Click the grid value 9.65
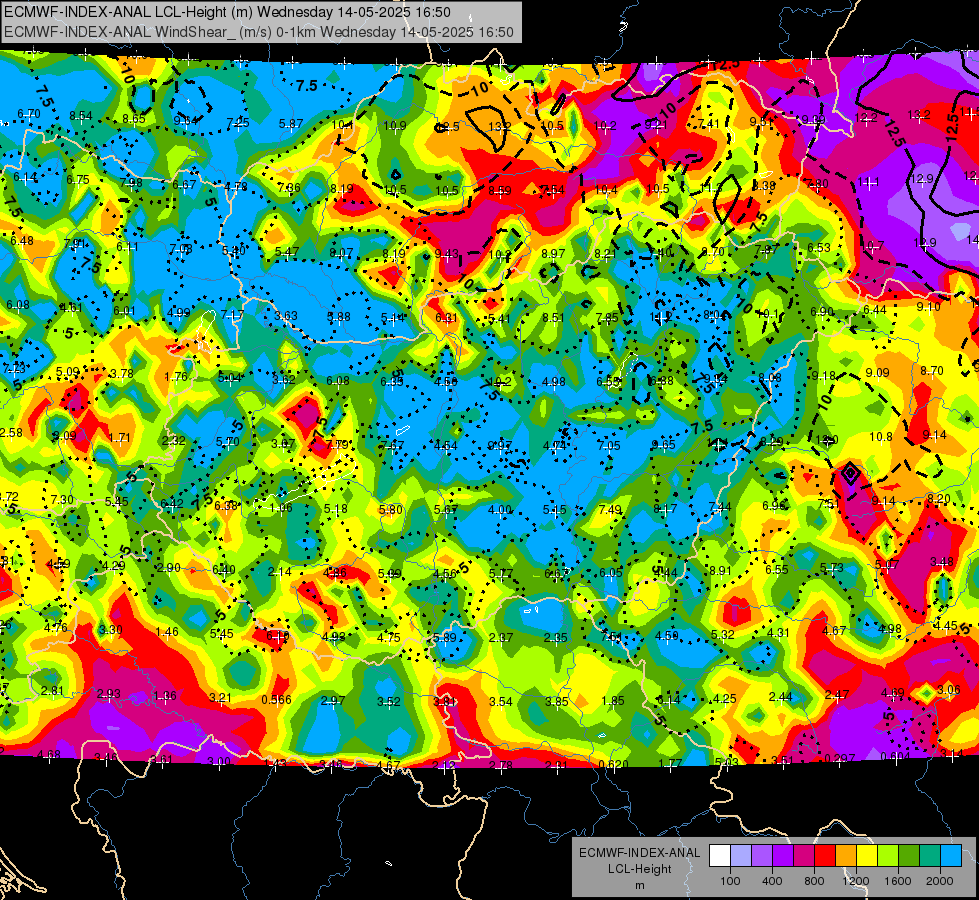 click(x=663, y=444)
